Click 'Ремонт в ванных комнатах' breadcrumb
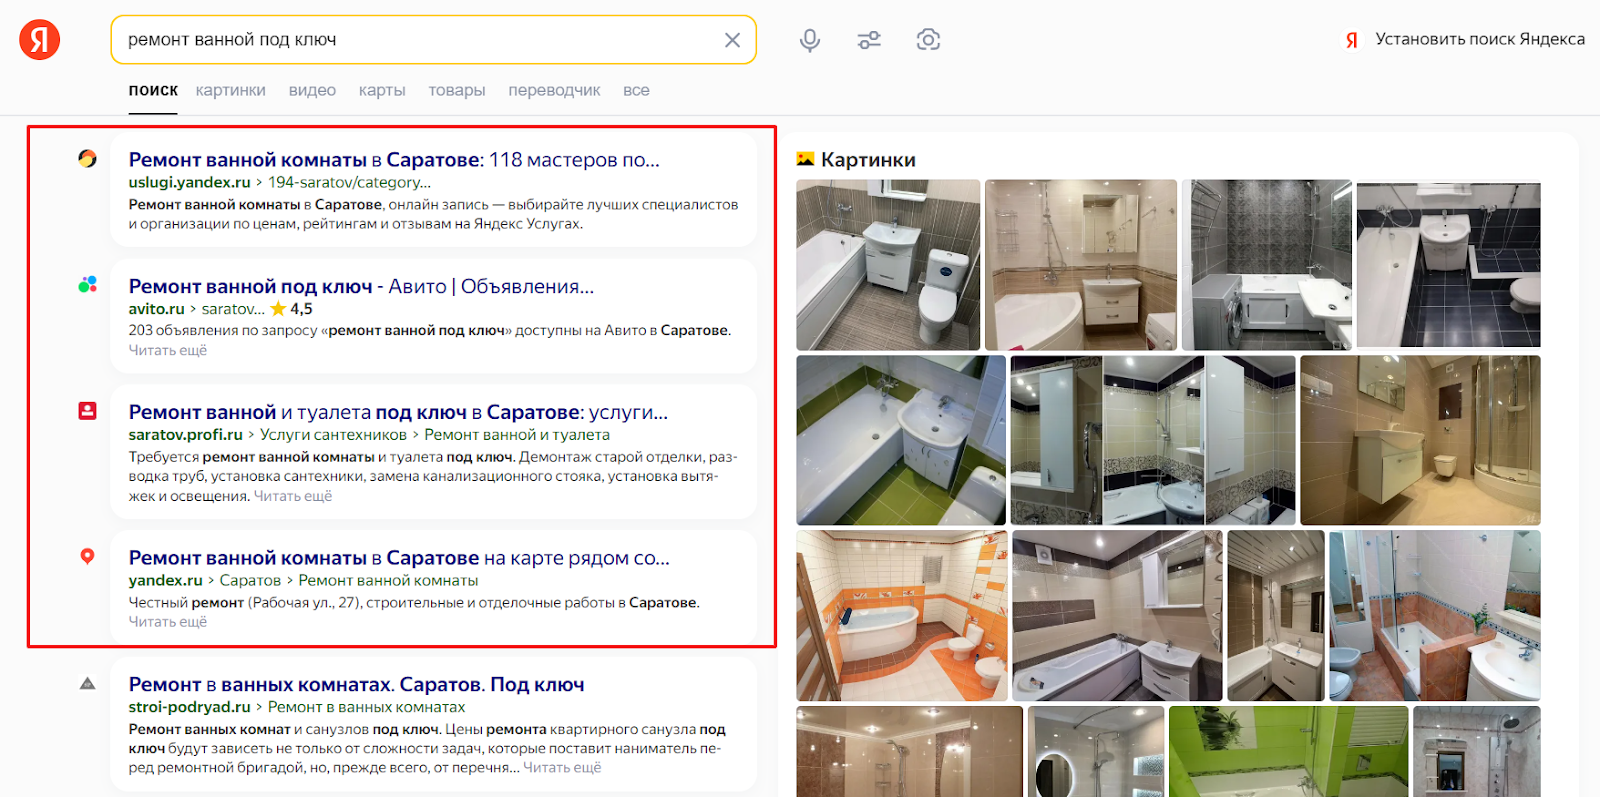Screen dimensions: 1600x797 [366, 707]
